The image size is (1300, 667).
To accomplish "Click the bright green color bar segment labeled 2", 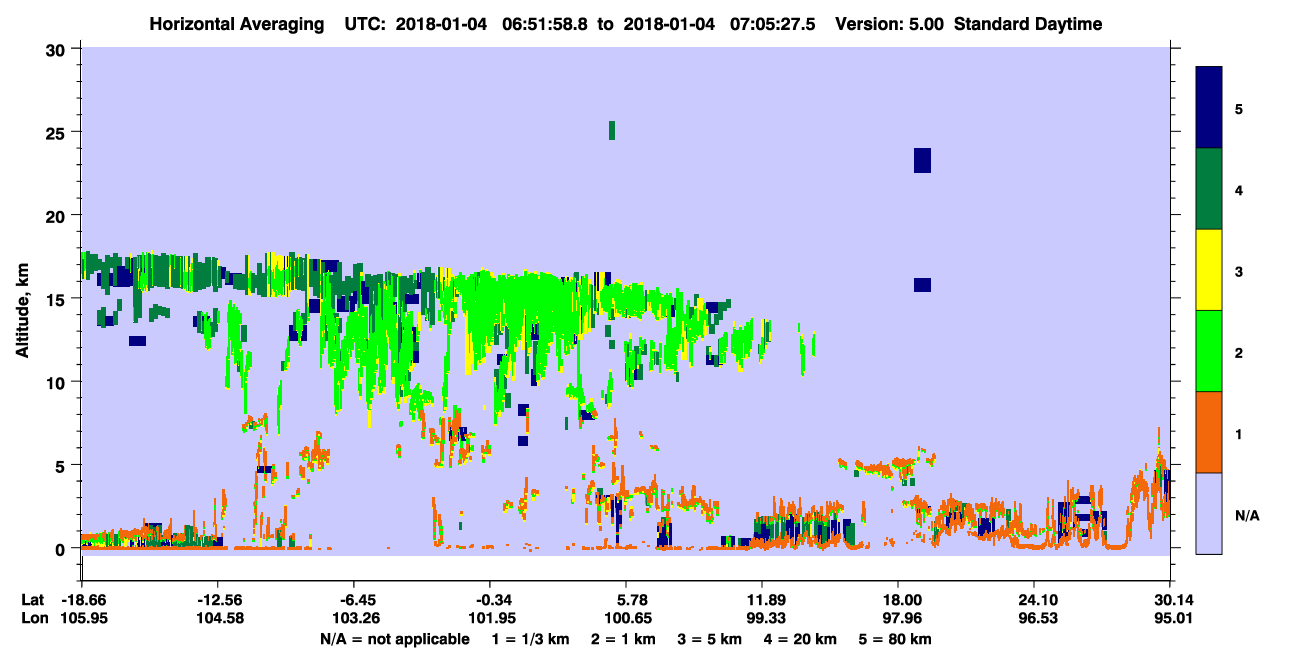I will (1209, 350).
